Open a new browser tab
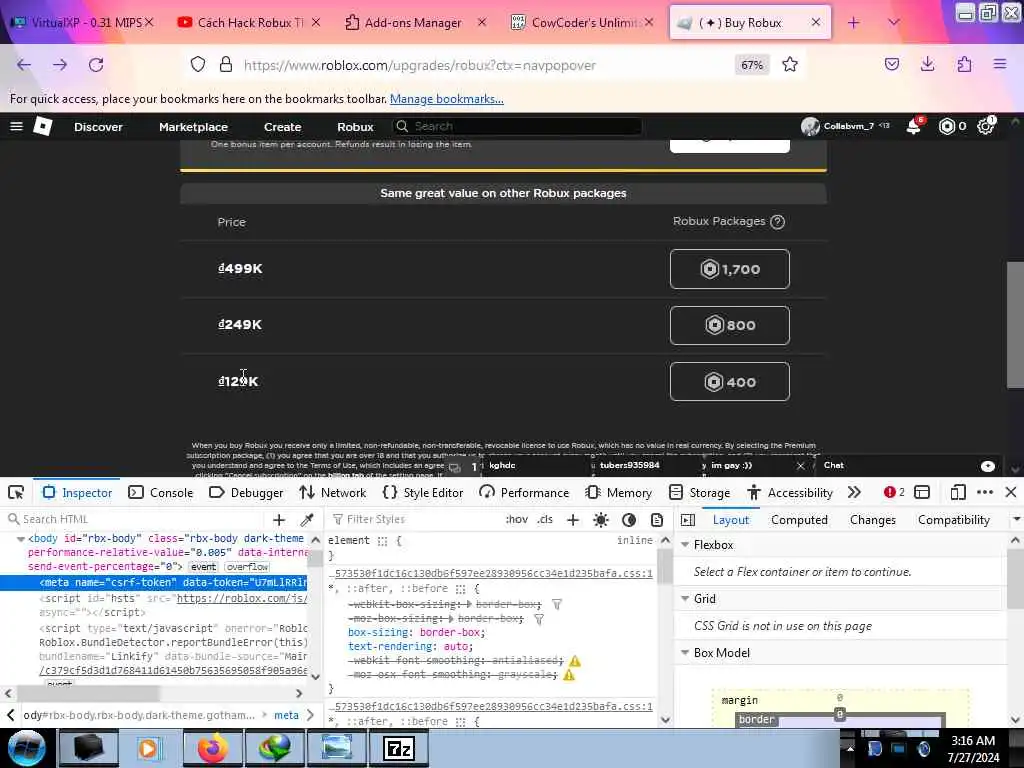 pyautogui.click(x=854, y=23)
